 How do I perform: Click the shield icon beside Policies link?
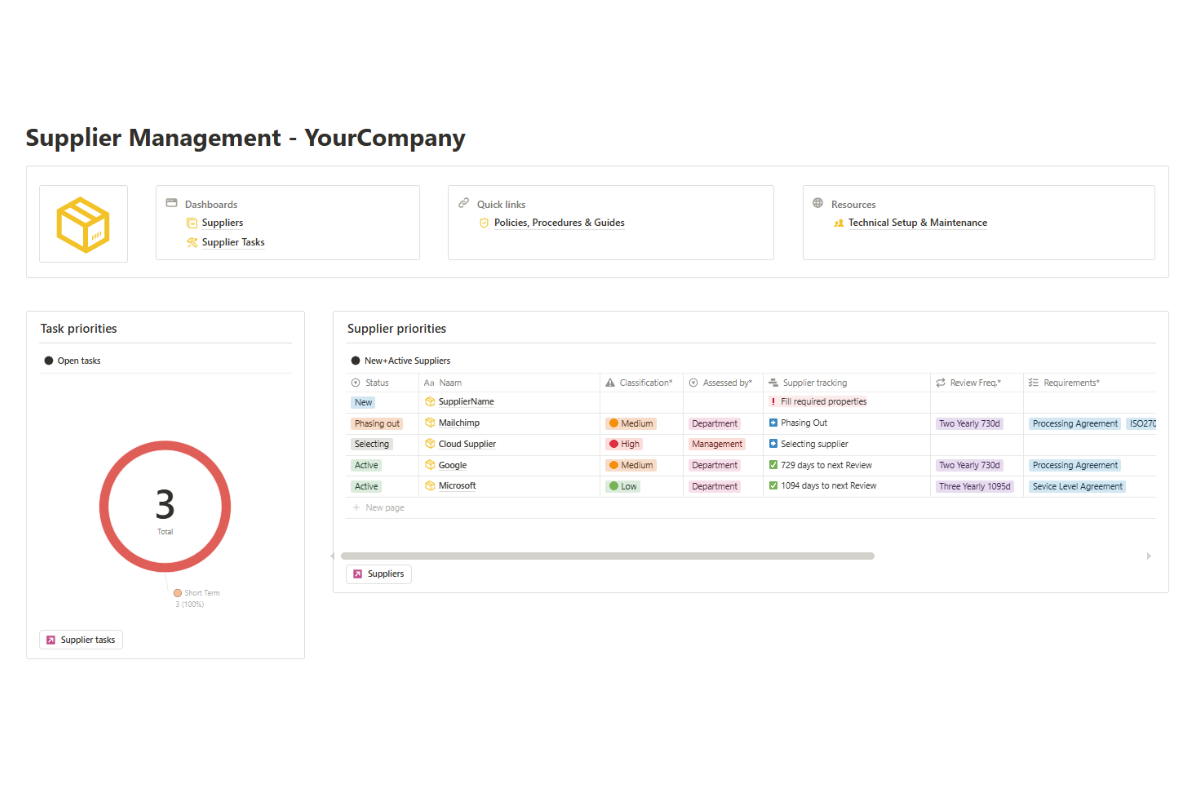coord(484,223)
